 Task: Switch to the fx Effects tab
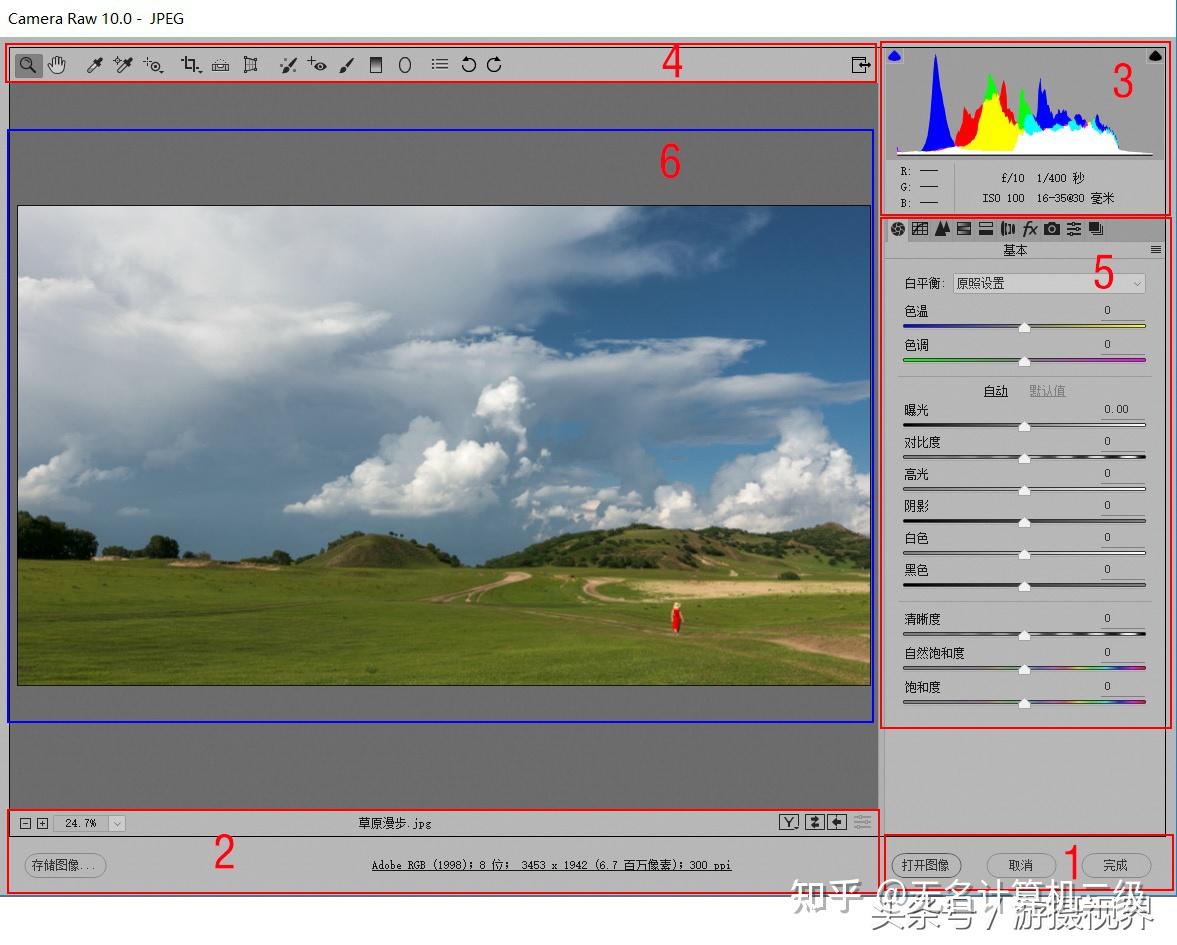pos(1029,229)
